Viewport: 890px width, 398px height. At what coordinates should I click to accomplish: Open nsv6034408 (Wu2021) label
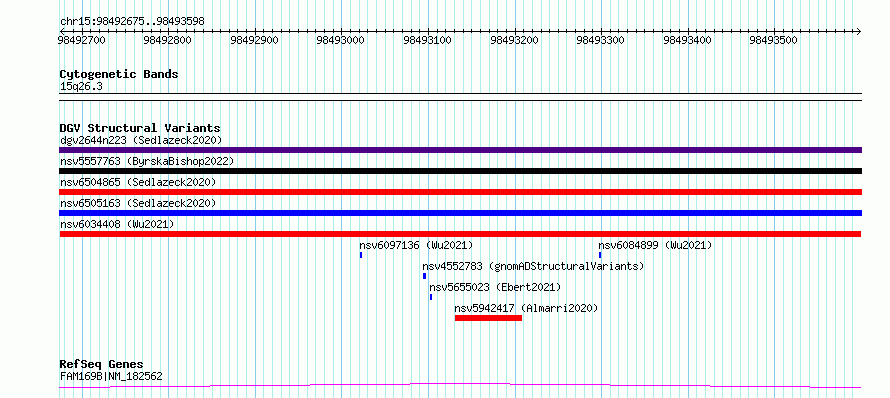[117, 224]
